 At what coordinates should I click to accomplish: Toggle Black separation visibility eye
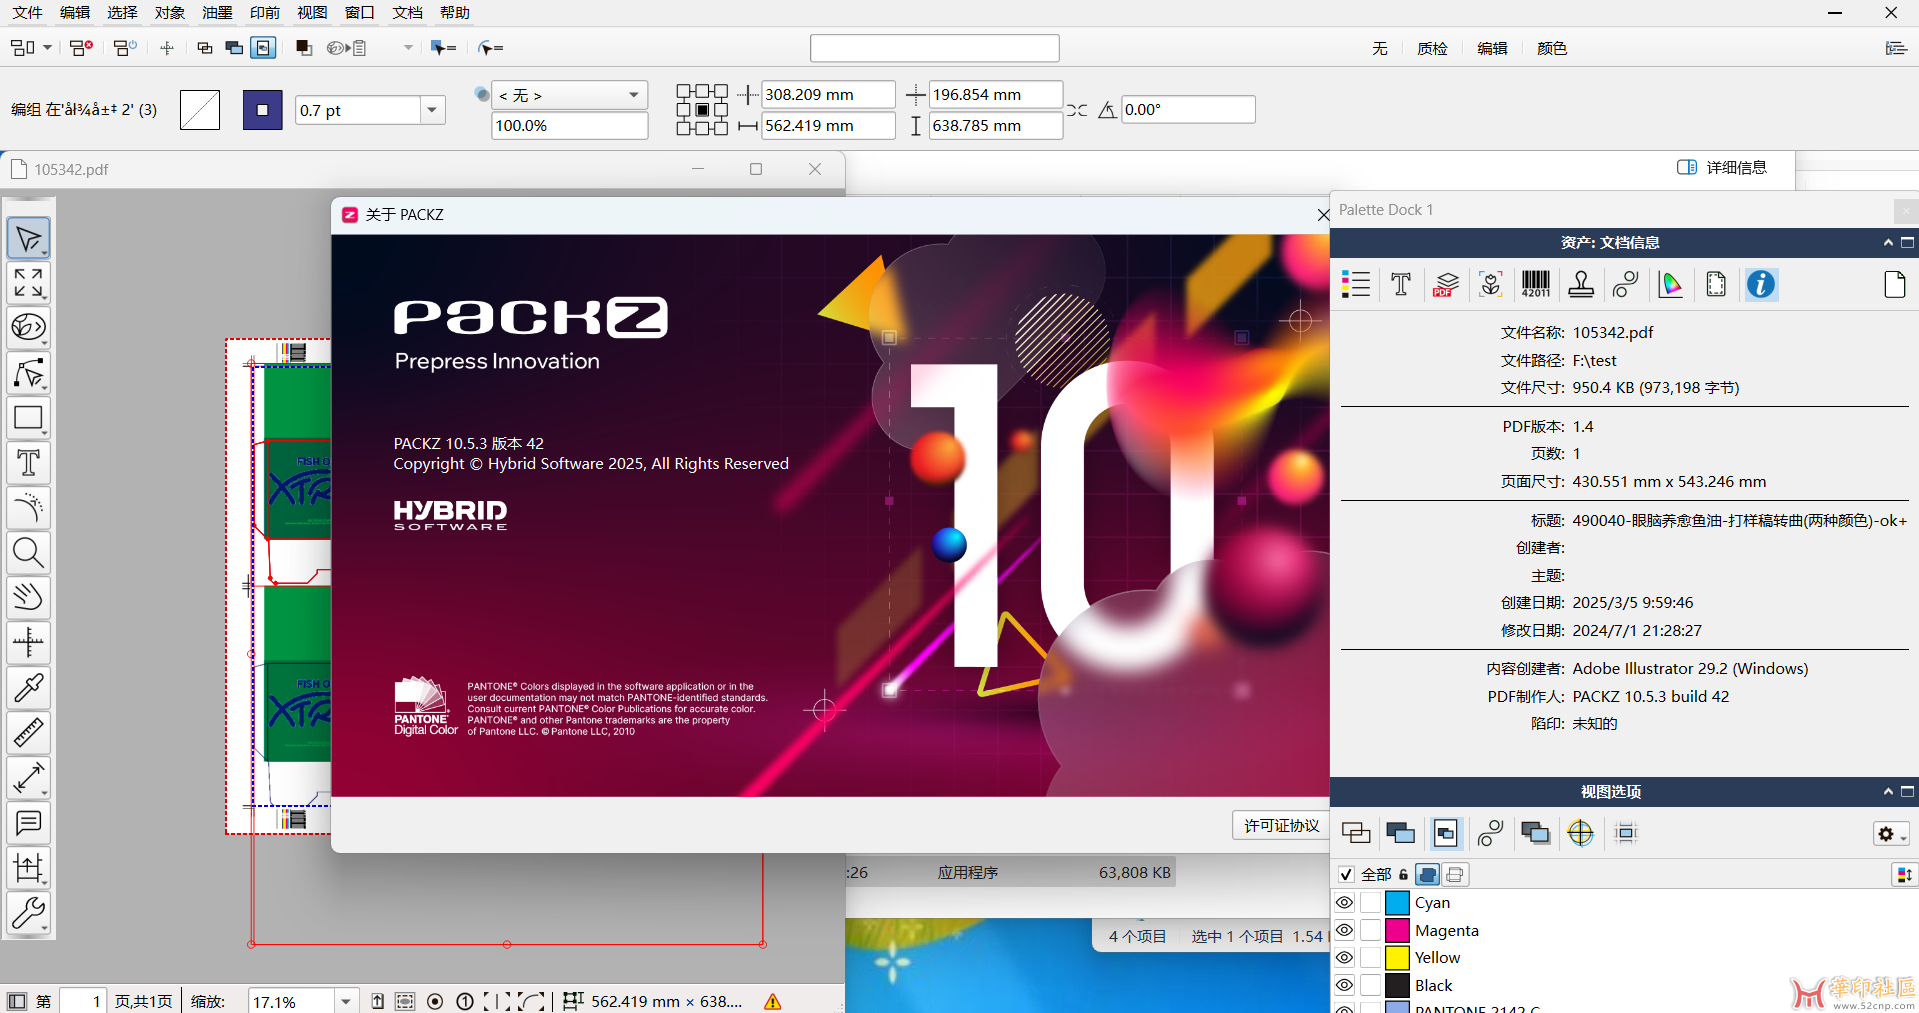coord(1345,985)
